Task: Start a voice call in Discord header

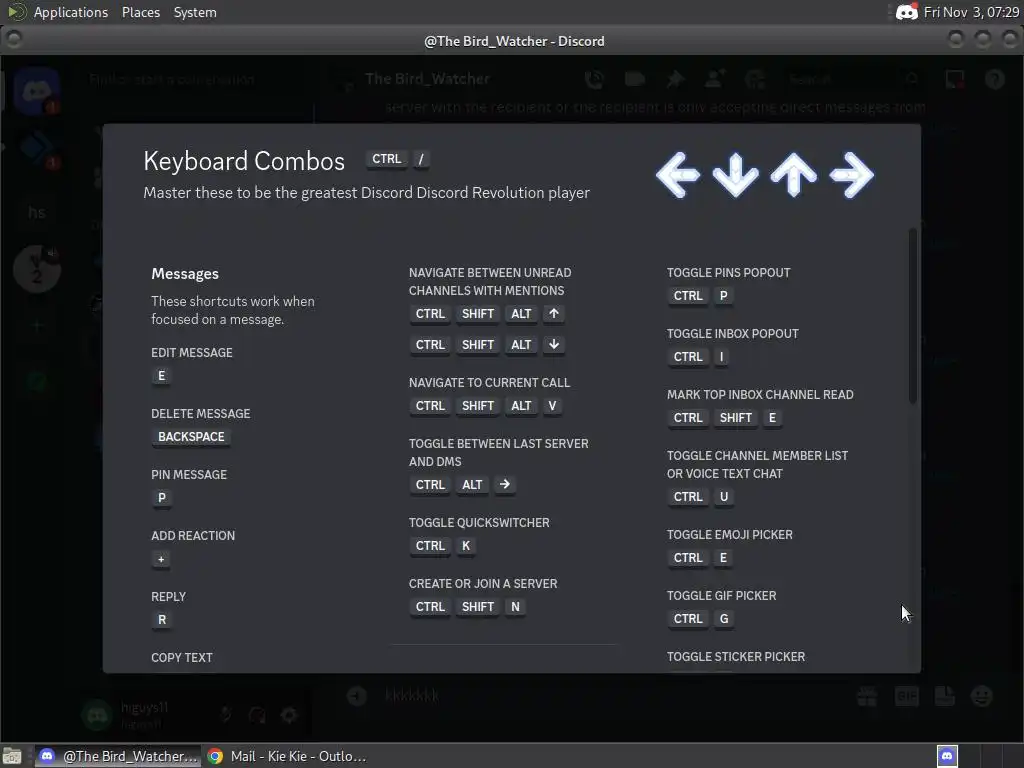Action: [x=594, y=80]
